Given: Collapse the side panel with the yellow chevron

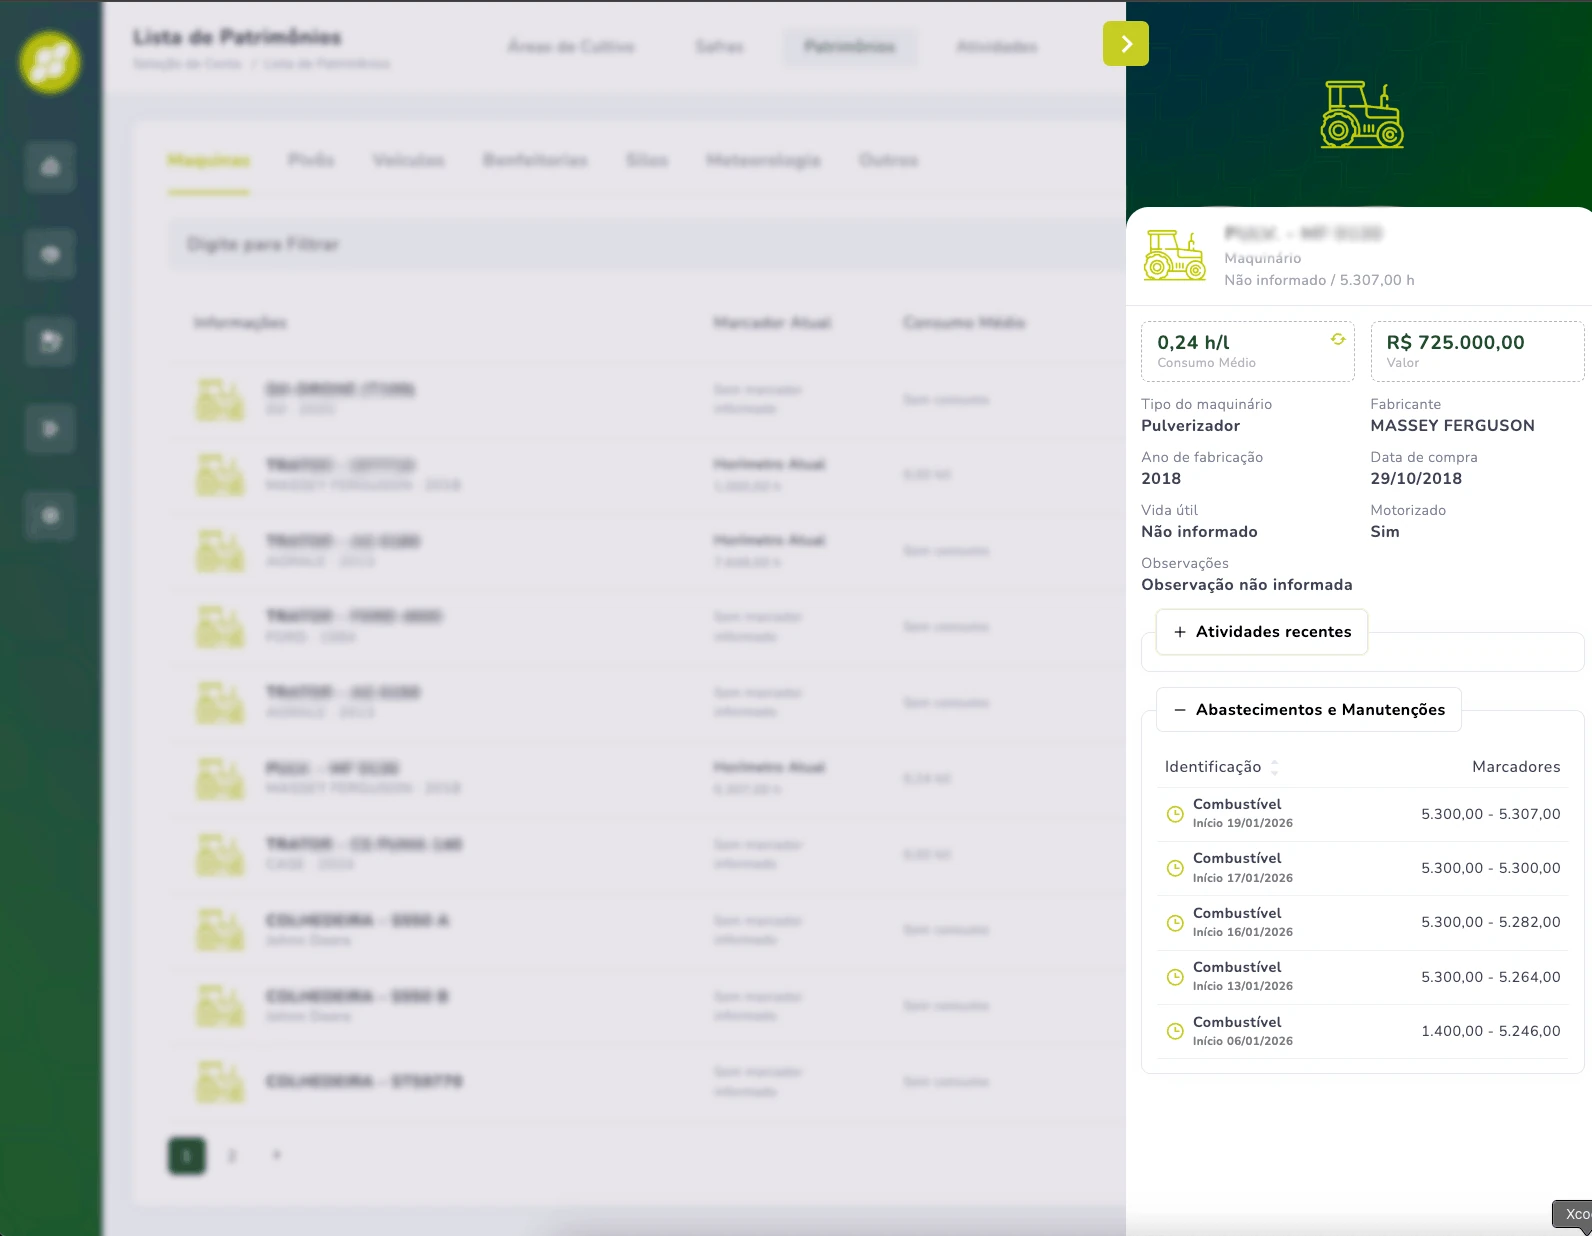Looking at the screenshot, I should [1125, 44].
